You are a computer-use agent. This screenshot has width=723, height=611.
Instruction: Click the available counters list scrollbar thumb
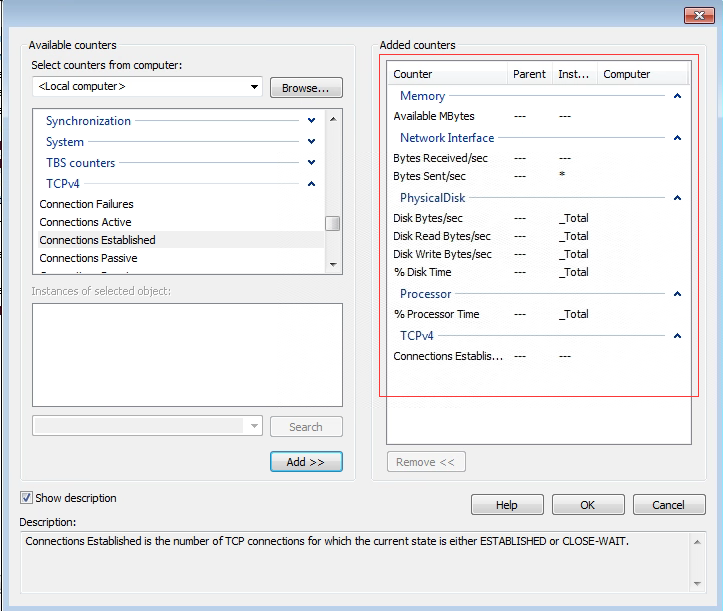pos(332,223)
